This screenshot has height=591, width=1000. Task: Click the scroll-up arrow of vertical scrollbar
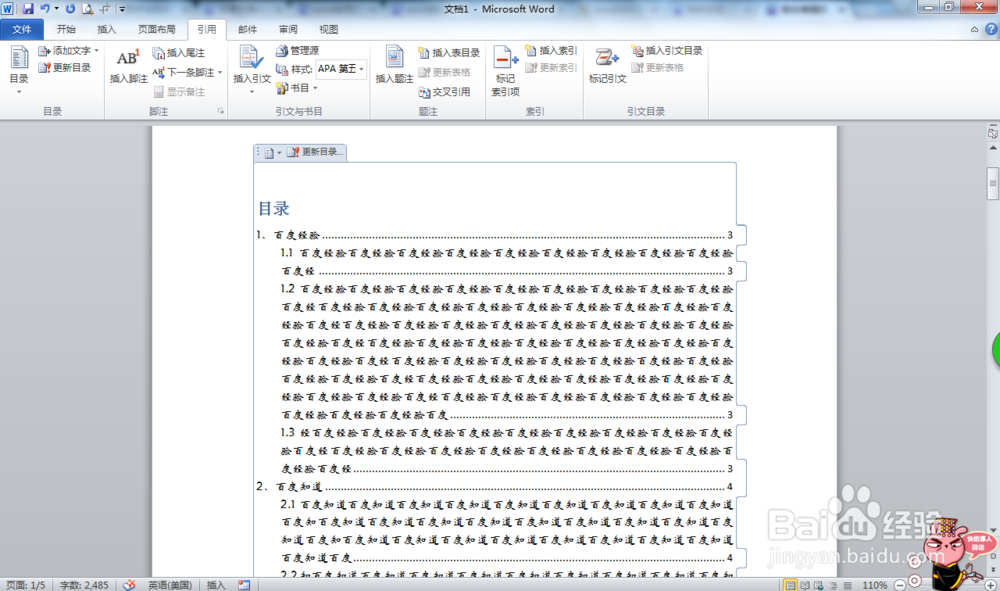click(x=993, y=148)
